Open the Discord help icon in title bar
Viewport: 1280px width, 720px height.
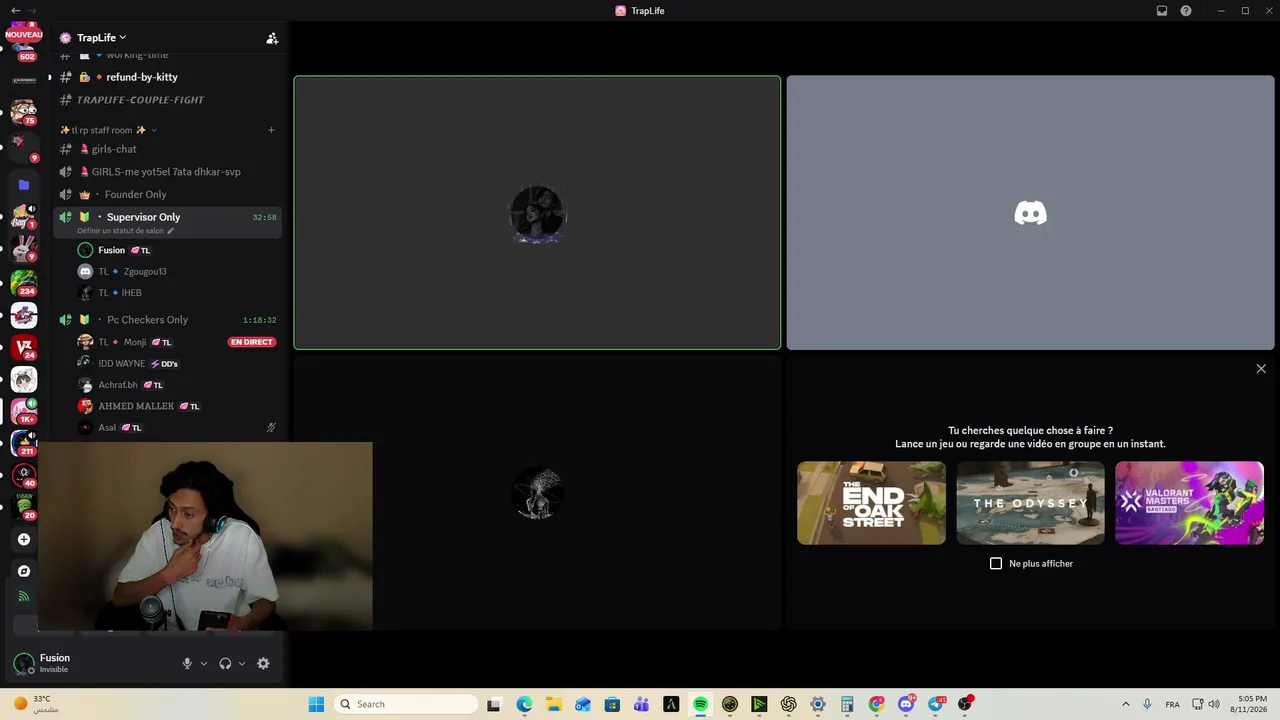click(1186, 11)
